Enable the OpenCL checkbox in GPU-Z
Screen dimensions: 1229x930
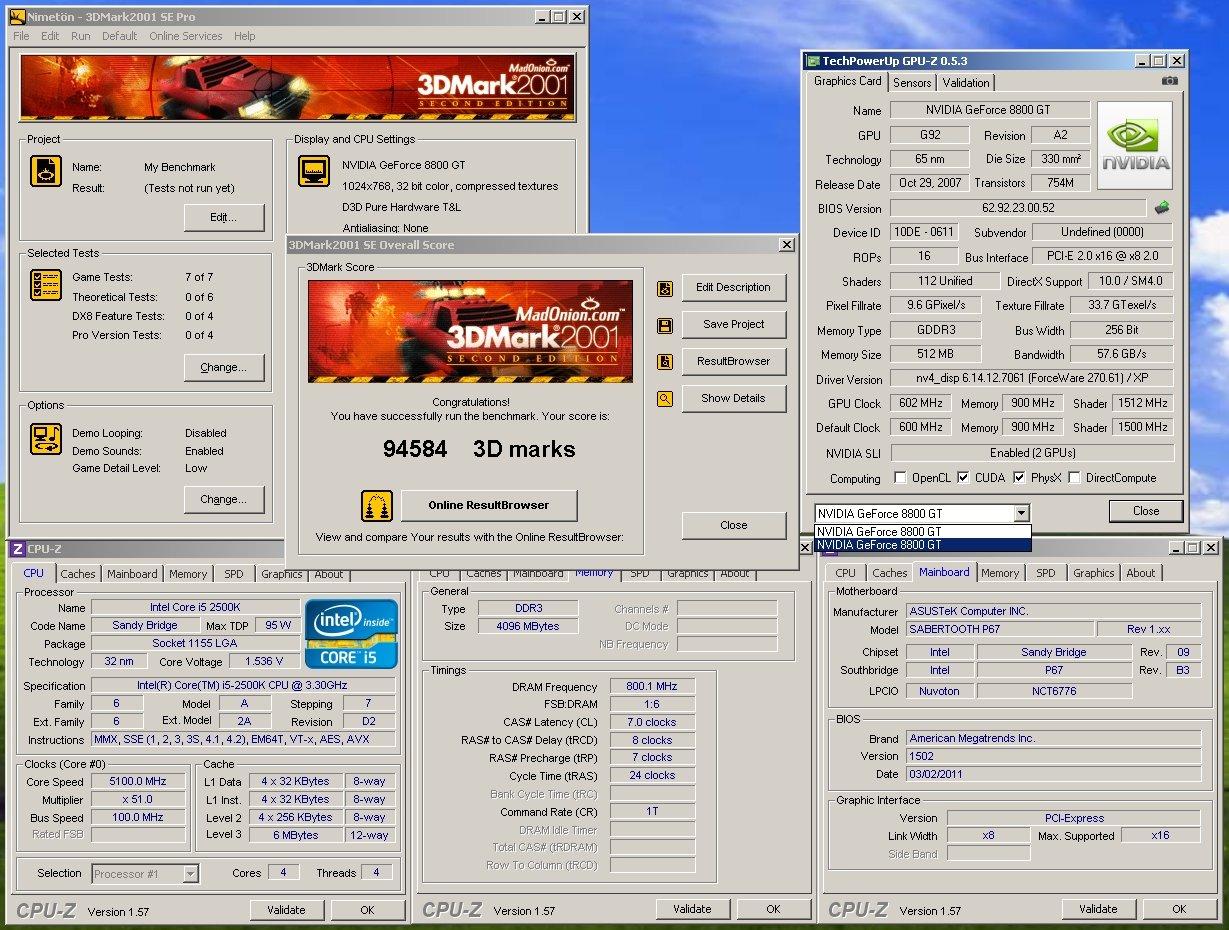[x=900, y=477]
